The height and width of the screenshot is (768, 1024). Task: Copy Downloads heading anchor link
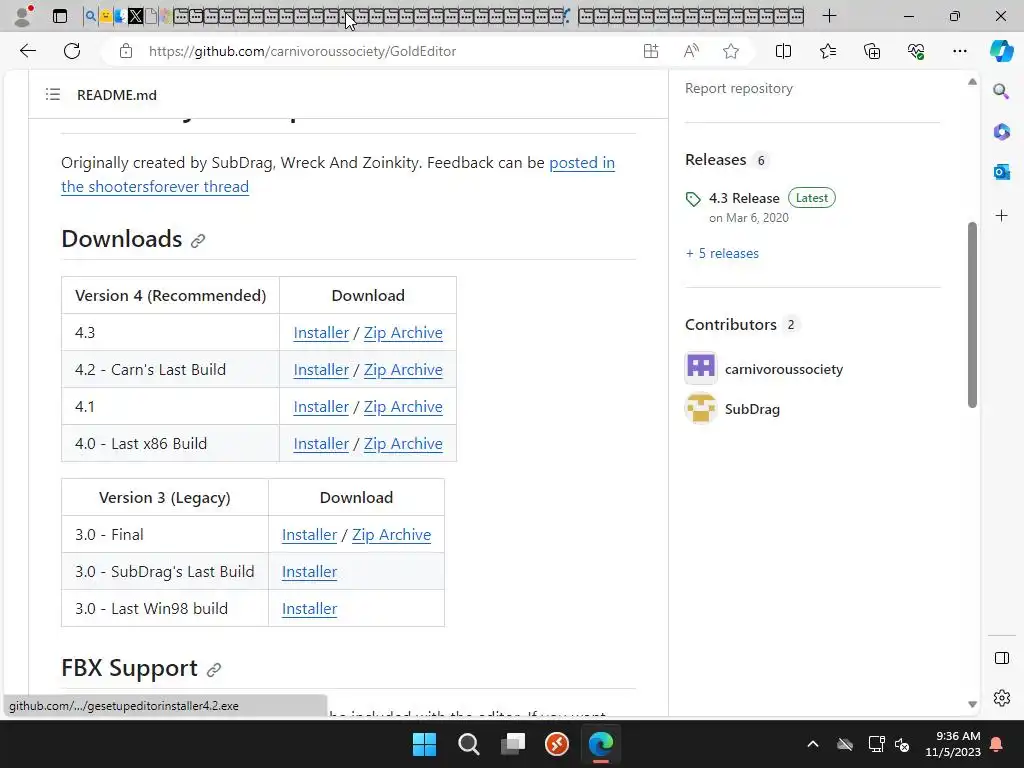pyautogui.click(x=198, y=240)
